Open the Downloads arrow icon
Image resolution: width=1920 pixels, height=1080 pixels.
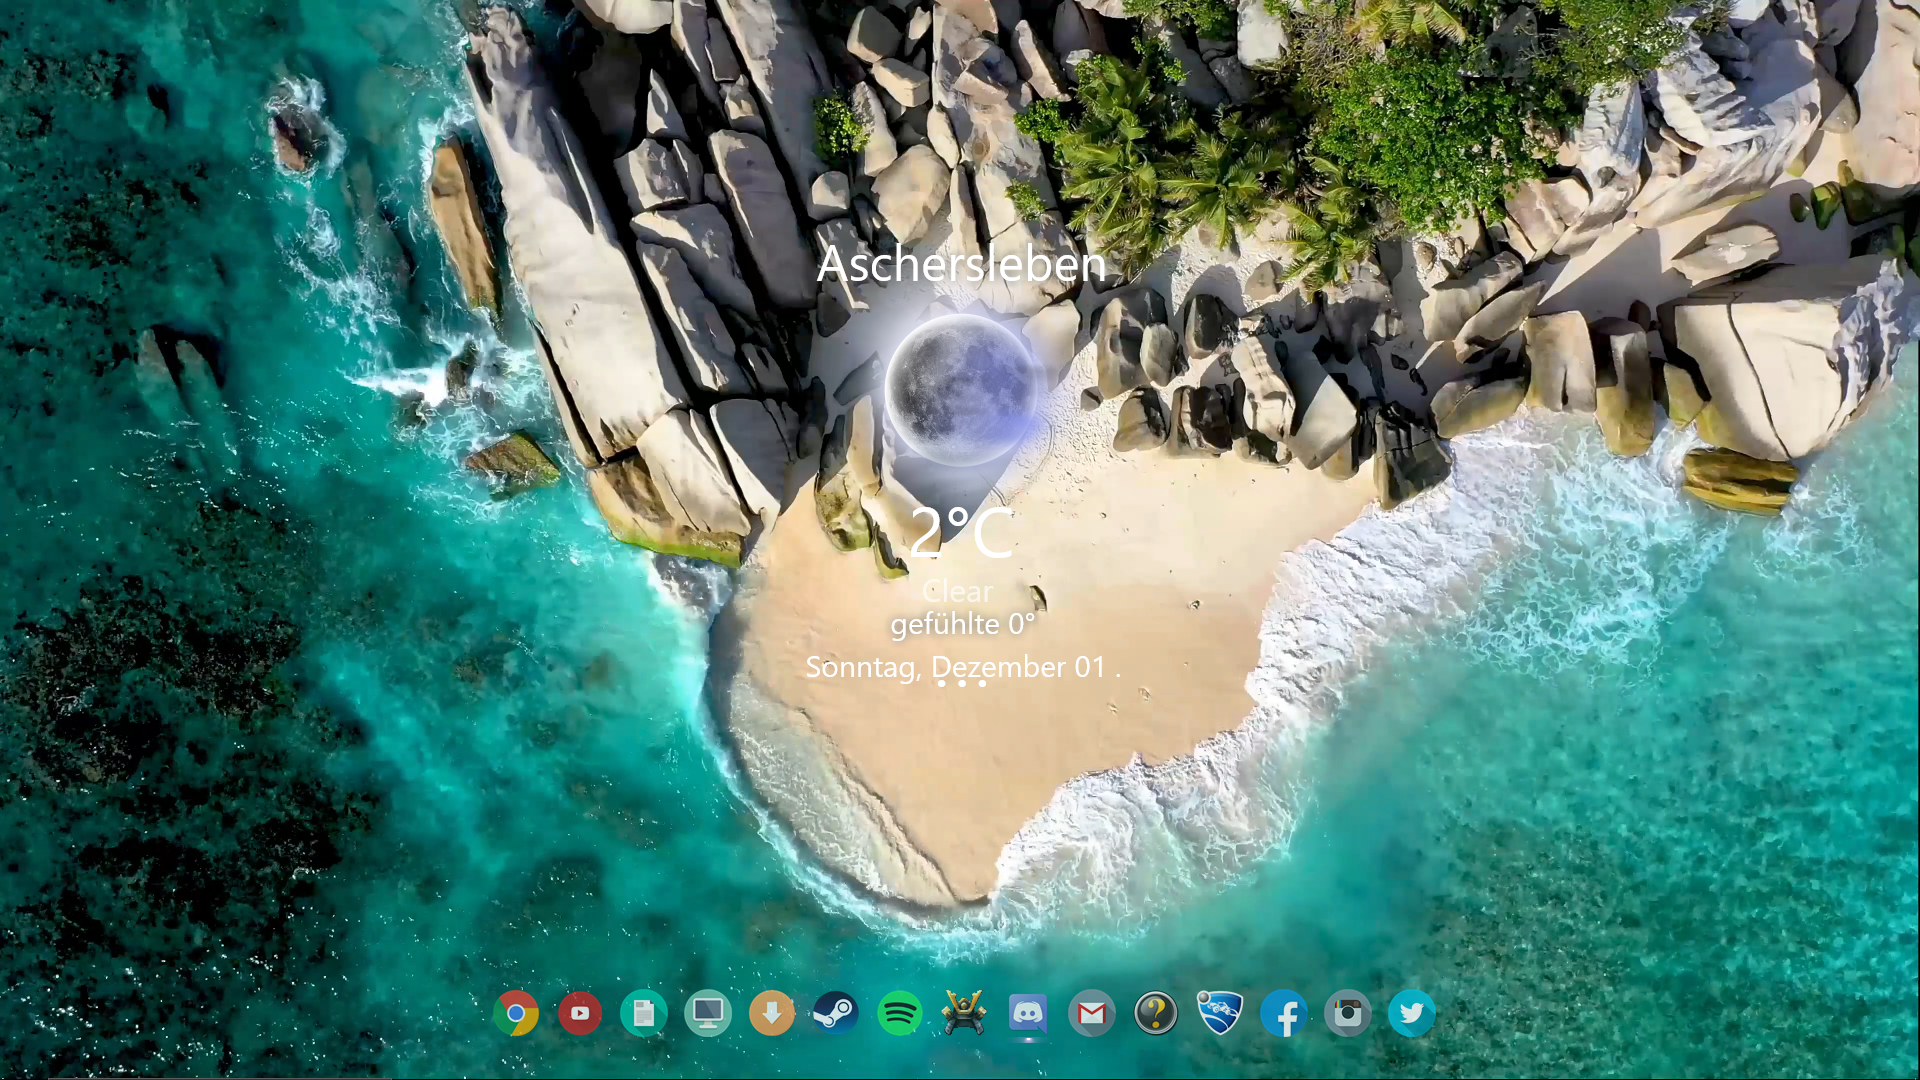point(772,1014)
